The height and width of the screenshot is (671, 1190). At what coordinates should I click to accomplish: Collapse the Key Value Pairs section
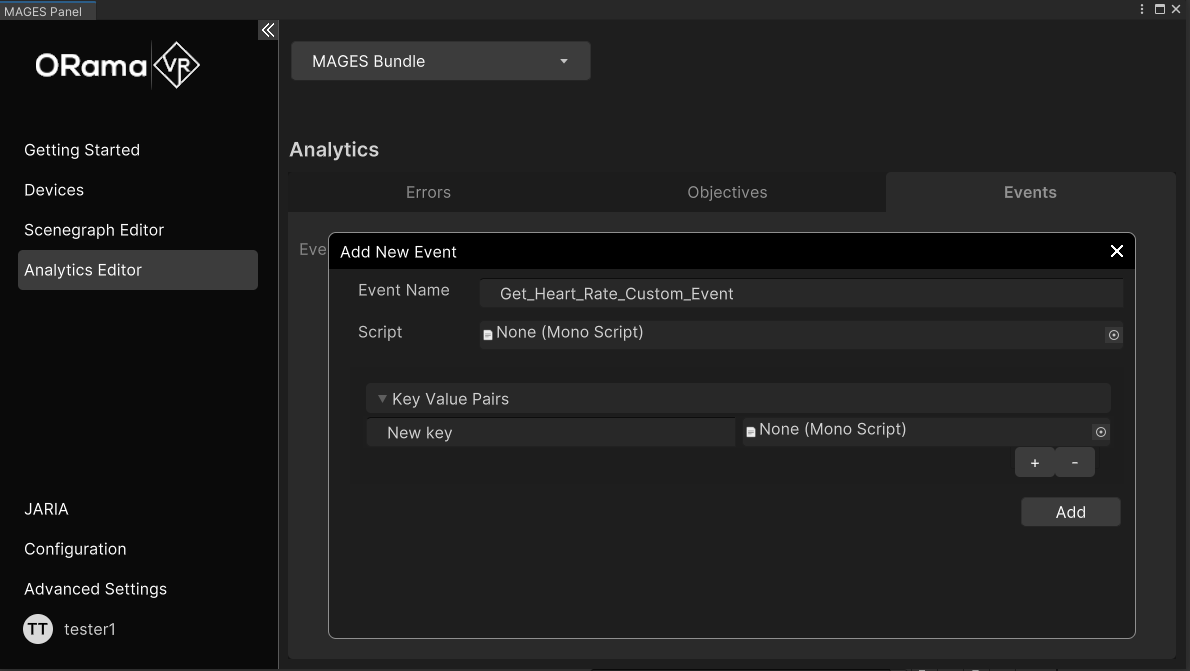coord(382,399)
